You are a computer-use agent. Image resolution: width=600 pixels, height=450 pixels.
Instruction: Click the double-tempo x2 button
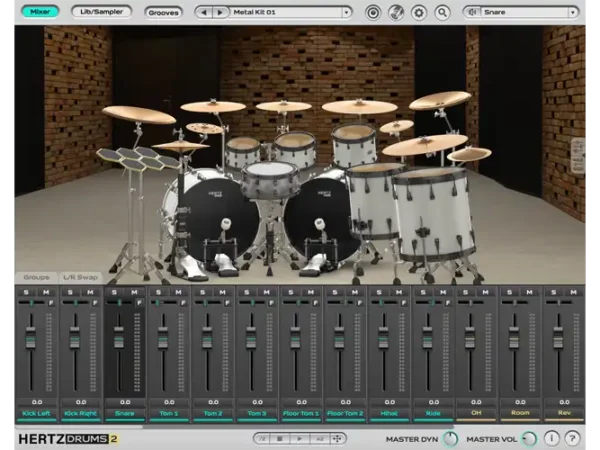(x=320, y=439)
